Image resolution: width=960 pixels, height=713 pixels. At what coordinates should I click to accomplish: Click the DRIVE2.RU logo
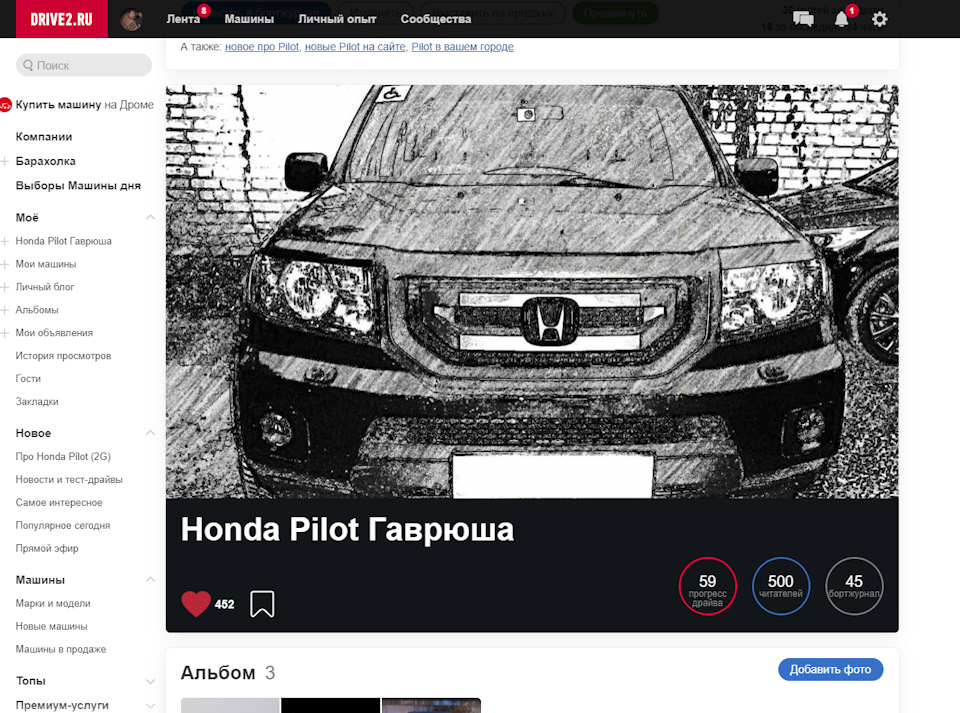[x=61, y=19]
